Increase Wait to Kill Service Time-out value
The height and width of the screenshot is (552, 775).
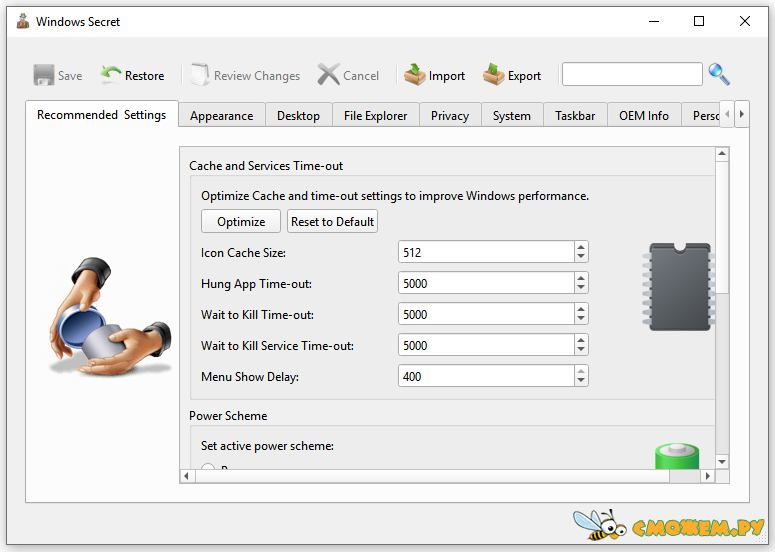581,340
